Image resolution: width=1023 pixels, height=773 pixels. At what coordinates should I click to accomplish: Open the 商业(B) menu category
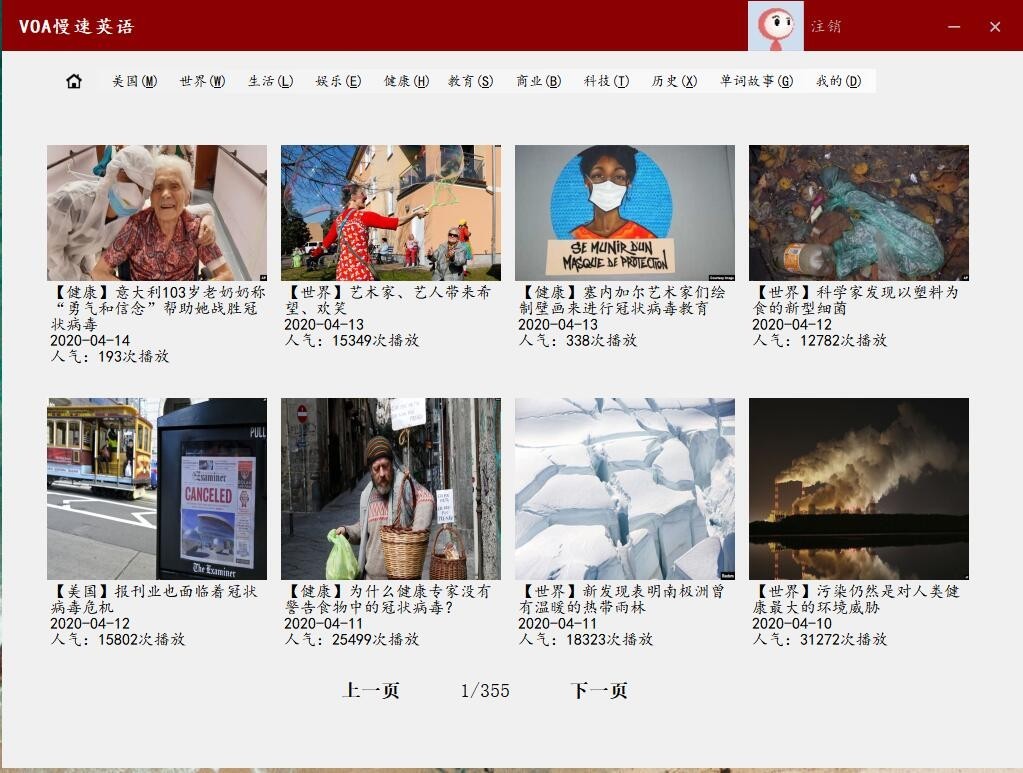pyautogui.click(x=538, y=81)
